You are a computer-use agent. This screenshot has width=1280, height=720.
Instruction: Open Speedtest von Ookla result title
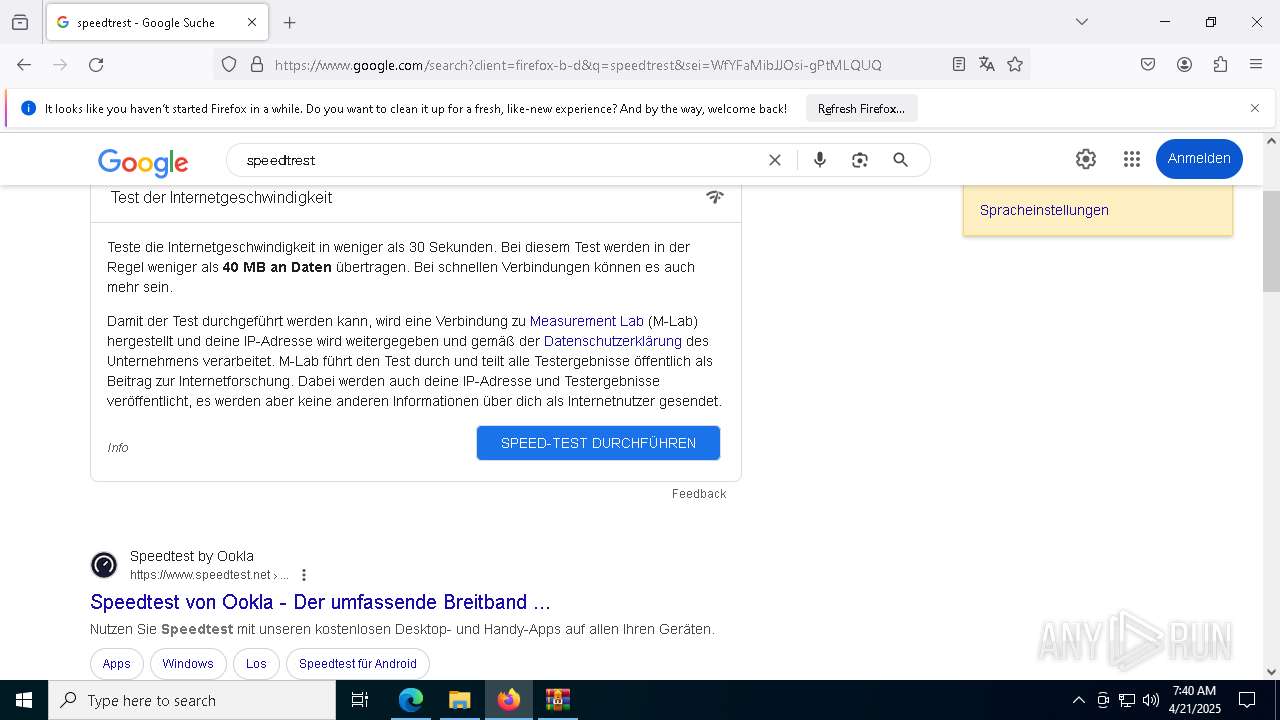[x=320, y=602]
